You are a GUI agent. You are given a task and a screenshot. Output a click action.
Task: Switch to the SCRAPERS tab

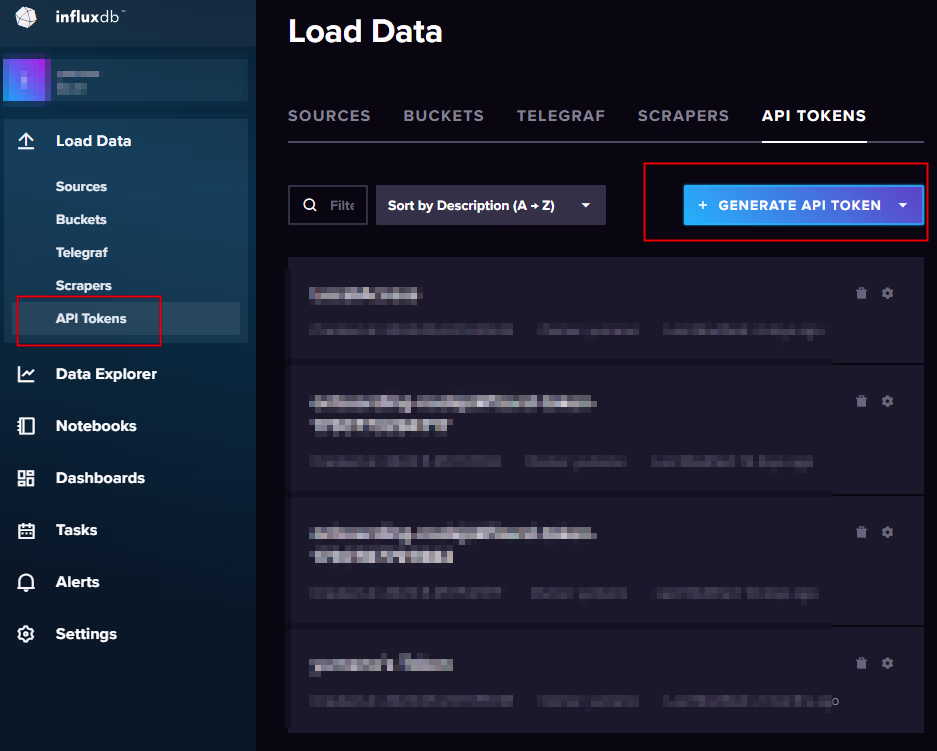683,116
